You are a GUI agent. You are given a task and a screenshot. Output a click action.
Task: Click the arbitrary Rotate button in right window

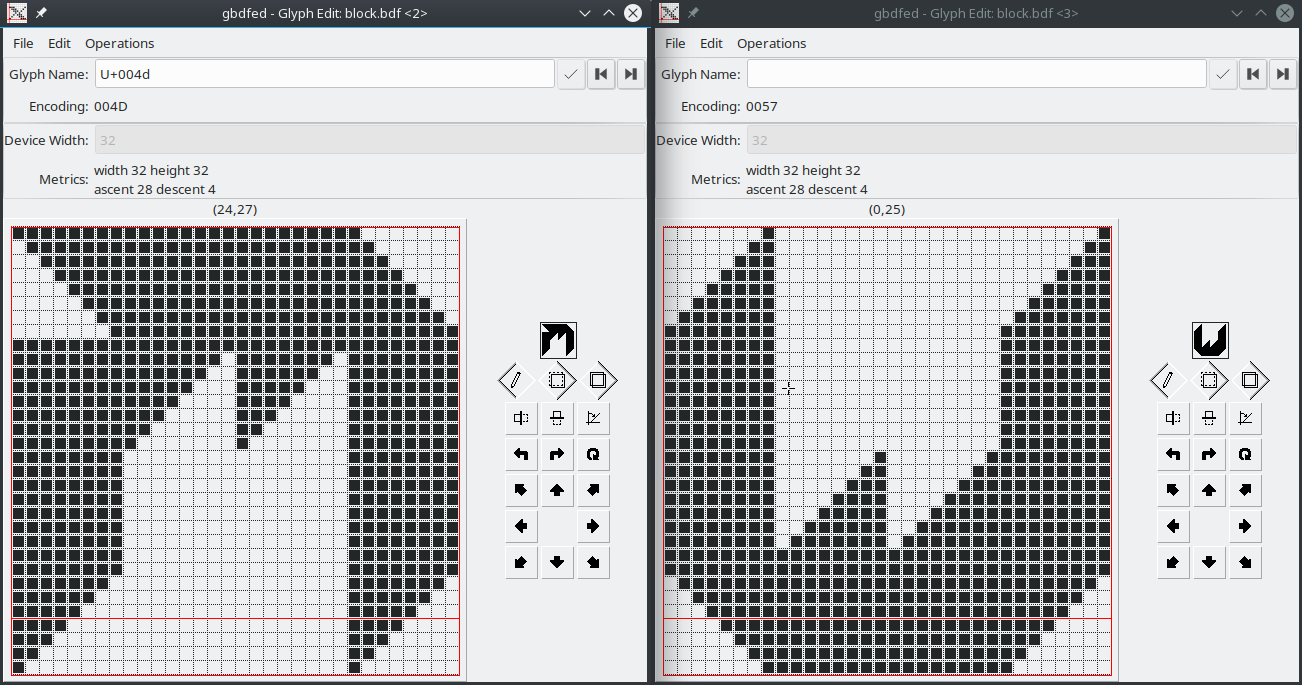point(1246,454)
